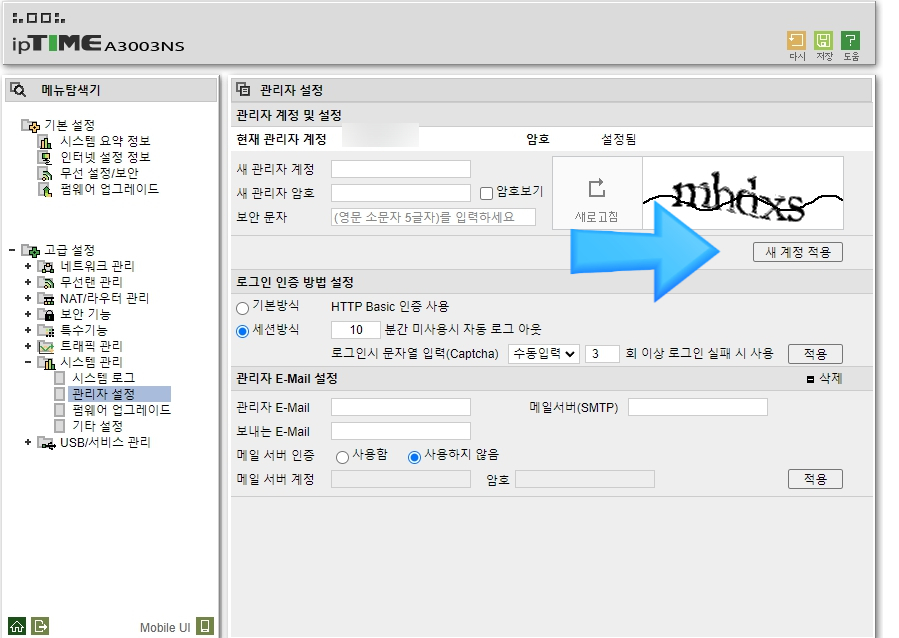Open basic 펌웨어 업그레이드 icon under 기본 설정

tap(45, 189)
